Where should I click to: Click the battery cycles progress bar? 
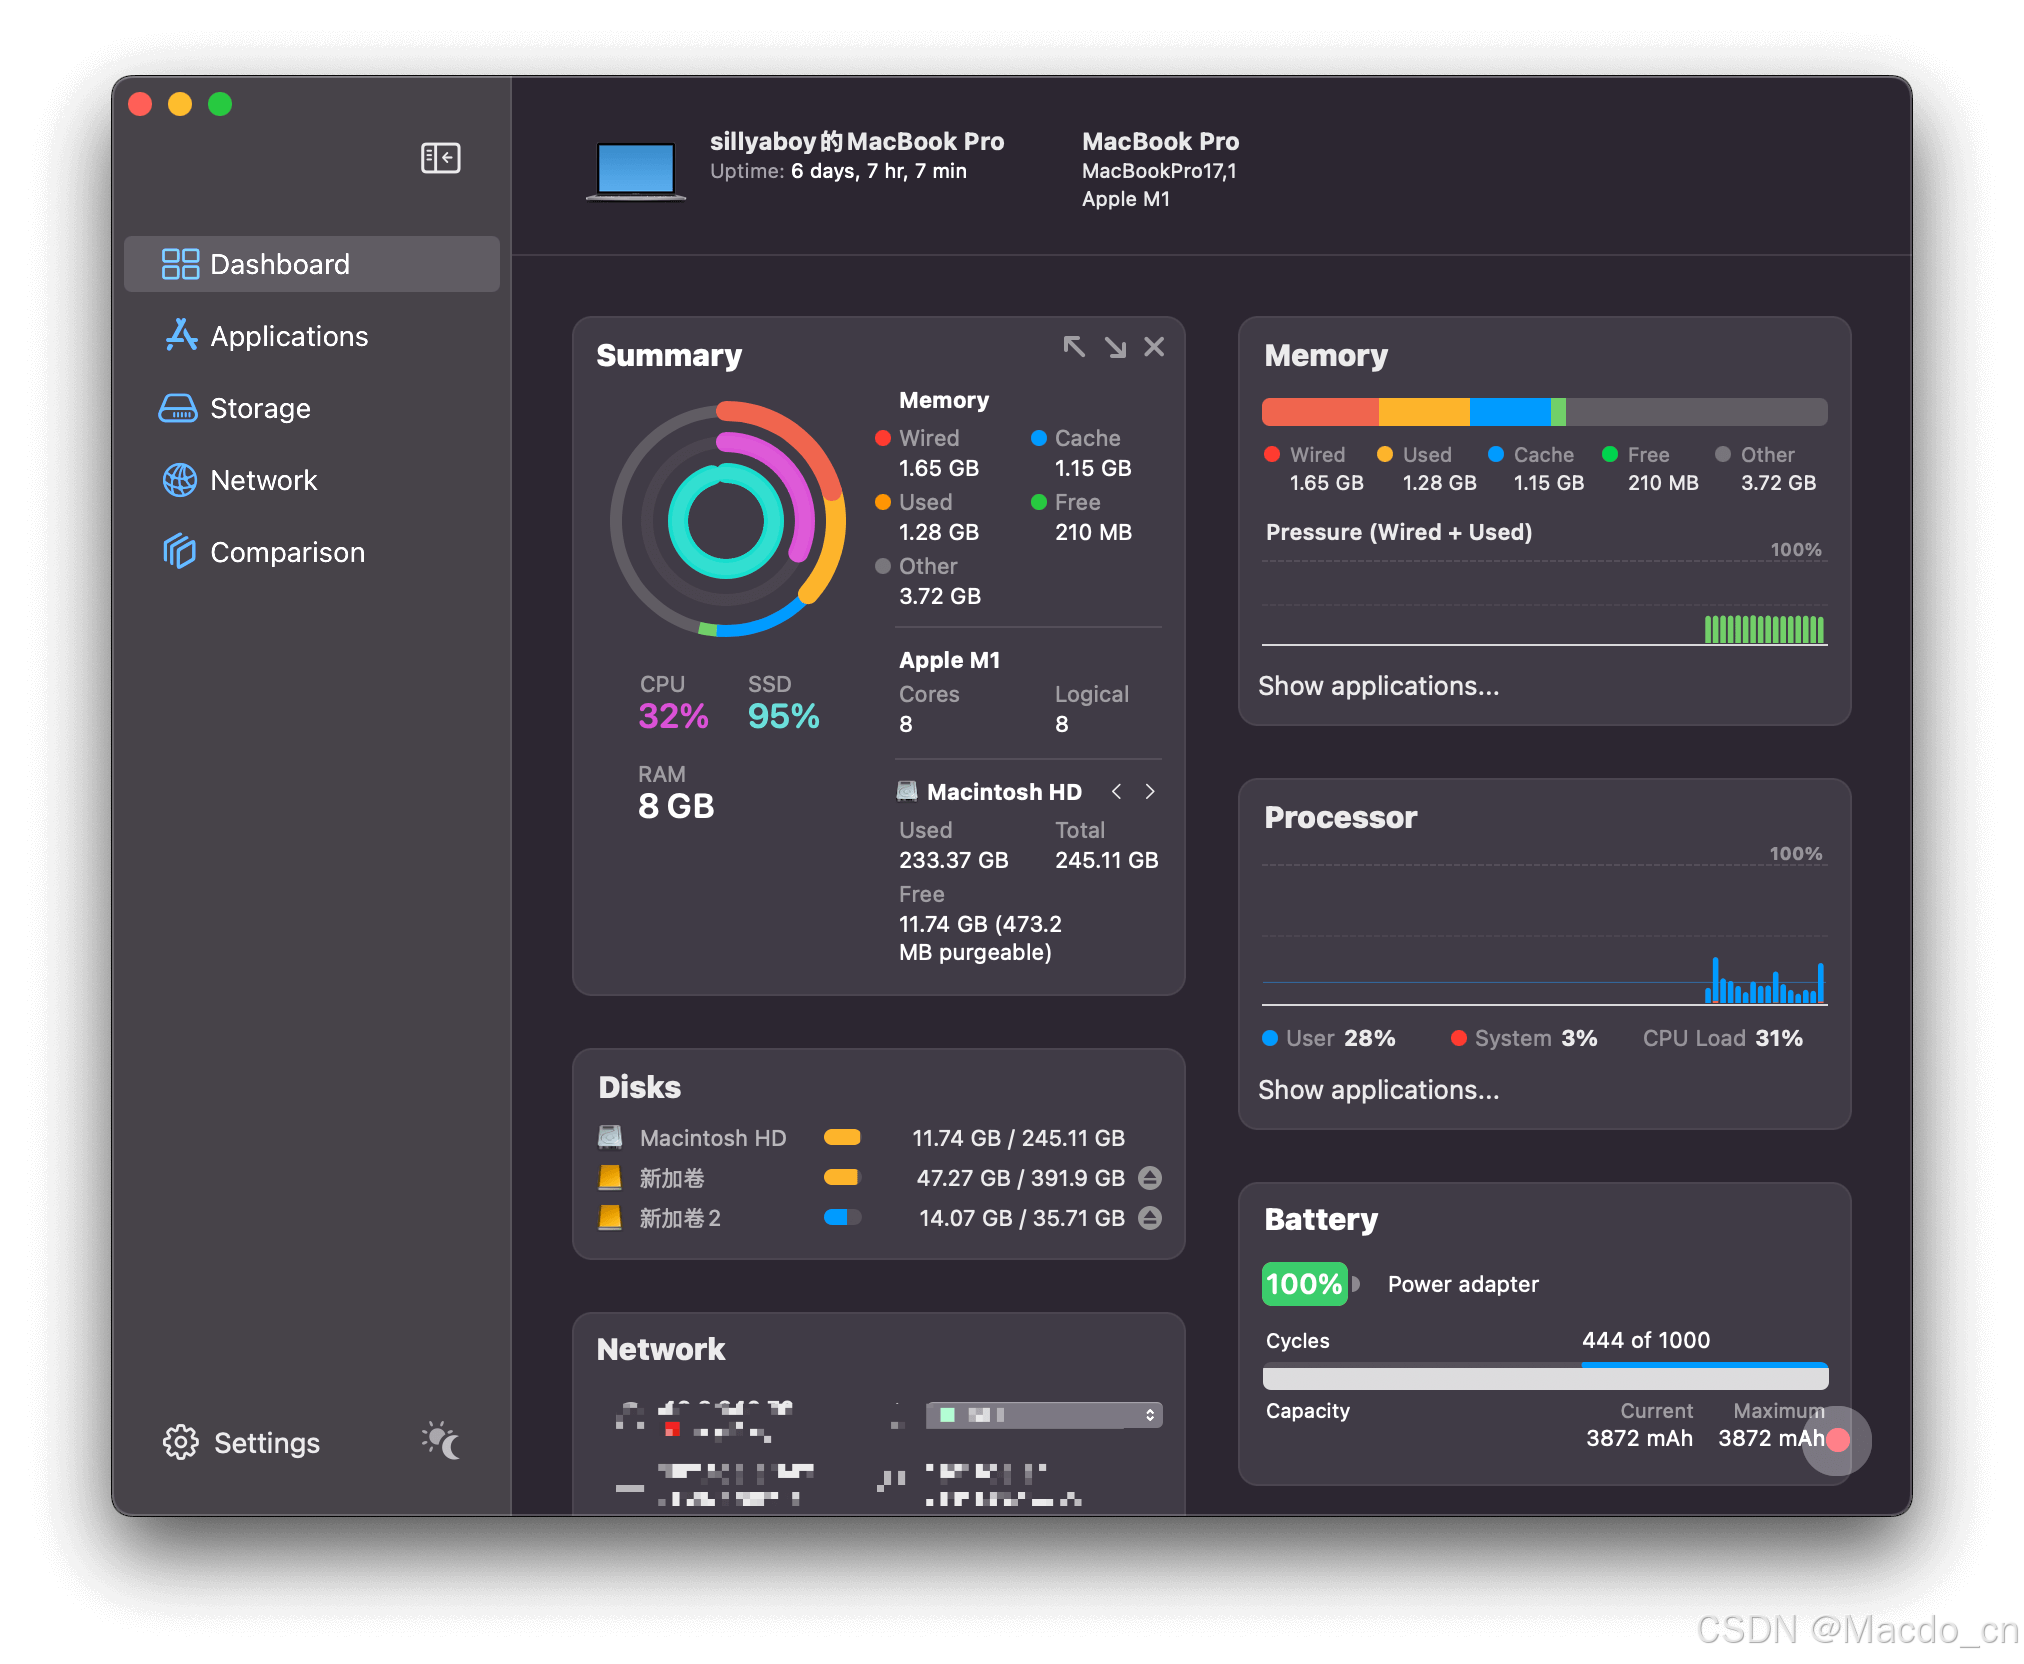(x=1545, y=1376)
